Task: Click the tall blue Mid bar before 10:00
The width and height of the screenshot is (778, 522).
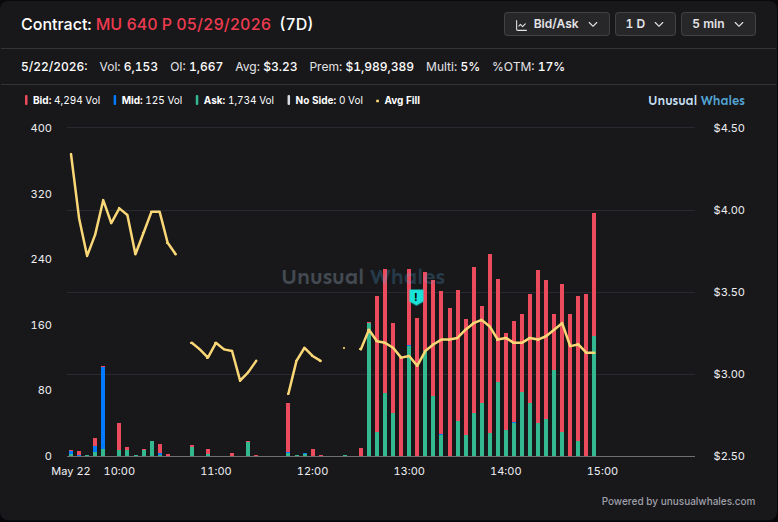Action: click(103, 407)
